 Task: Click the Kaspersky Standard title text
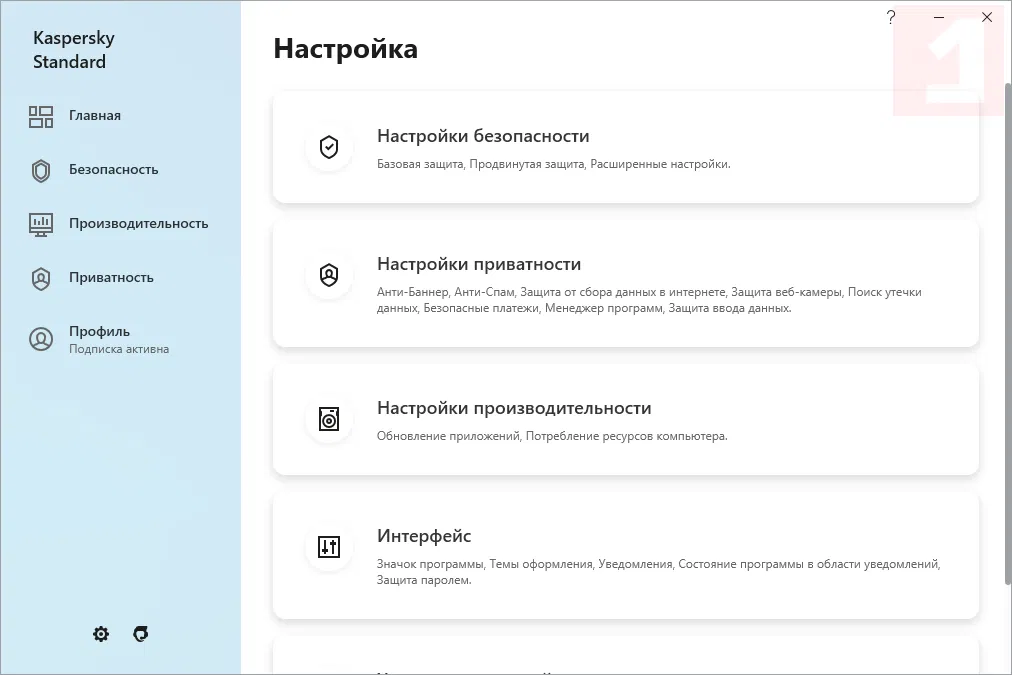pyautogui.click(x=74, y=50)
